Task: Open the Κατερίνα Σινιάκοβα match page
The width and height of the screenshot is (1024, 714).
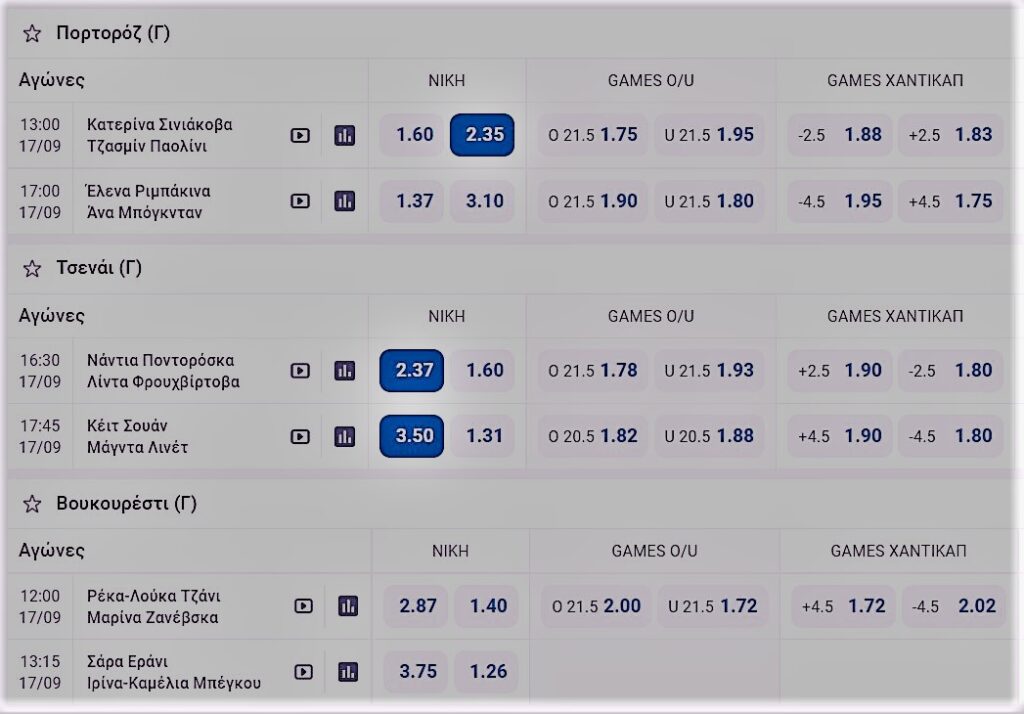Action: point(160,125)
